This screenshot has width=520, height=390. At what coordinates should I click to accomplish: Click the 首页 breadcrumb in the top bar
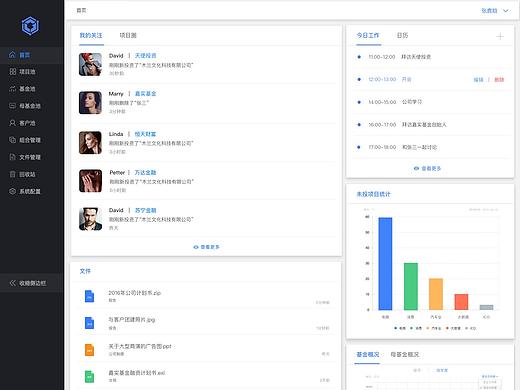81,11
